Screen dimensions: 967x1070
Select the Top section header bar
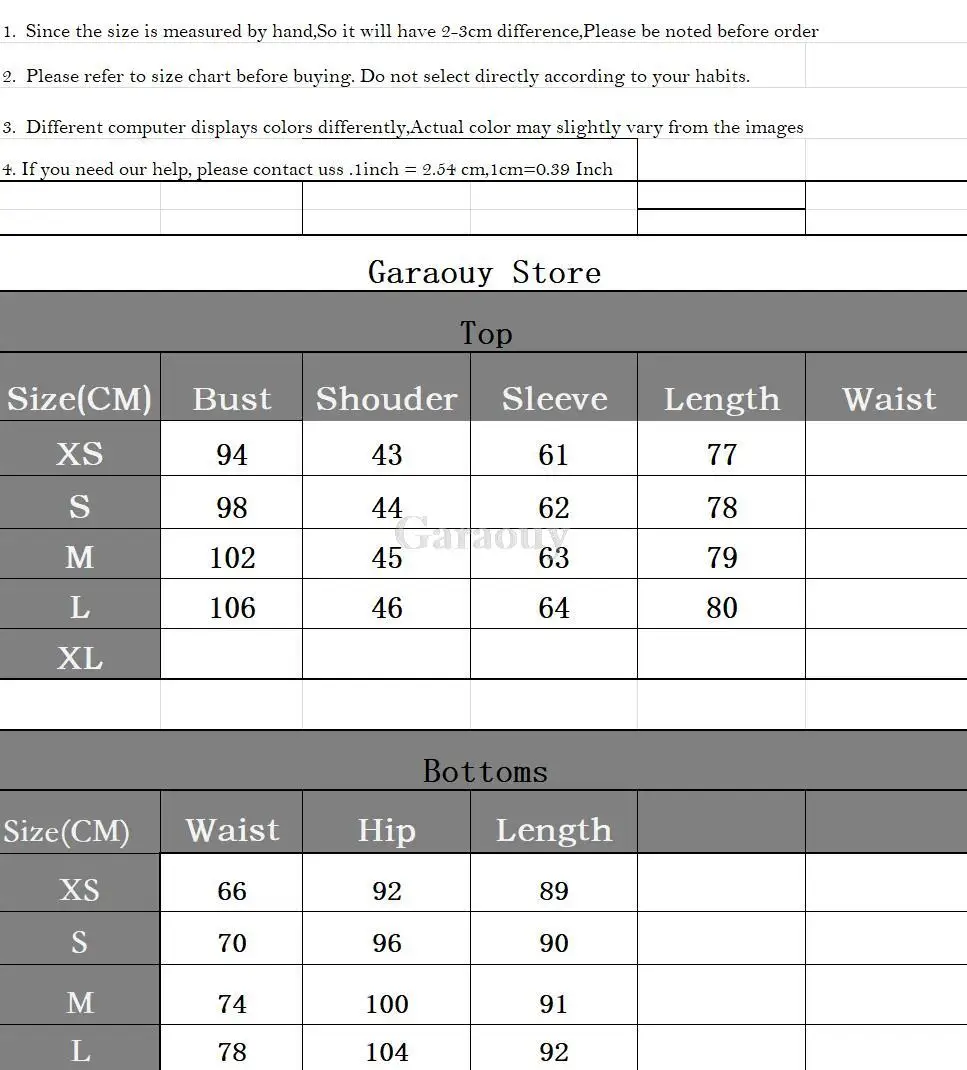coord(484,333)
